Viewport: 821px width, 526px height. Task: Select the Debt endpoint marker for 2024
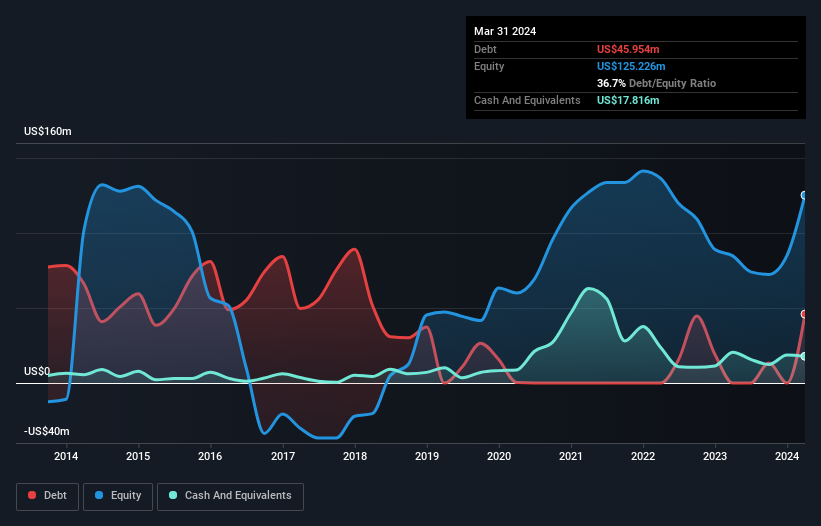[x=804, y=314]
